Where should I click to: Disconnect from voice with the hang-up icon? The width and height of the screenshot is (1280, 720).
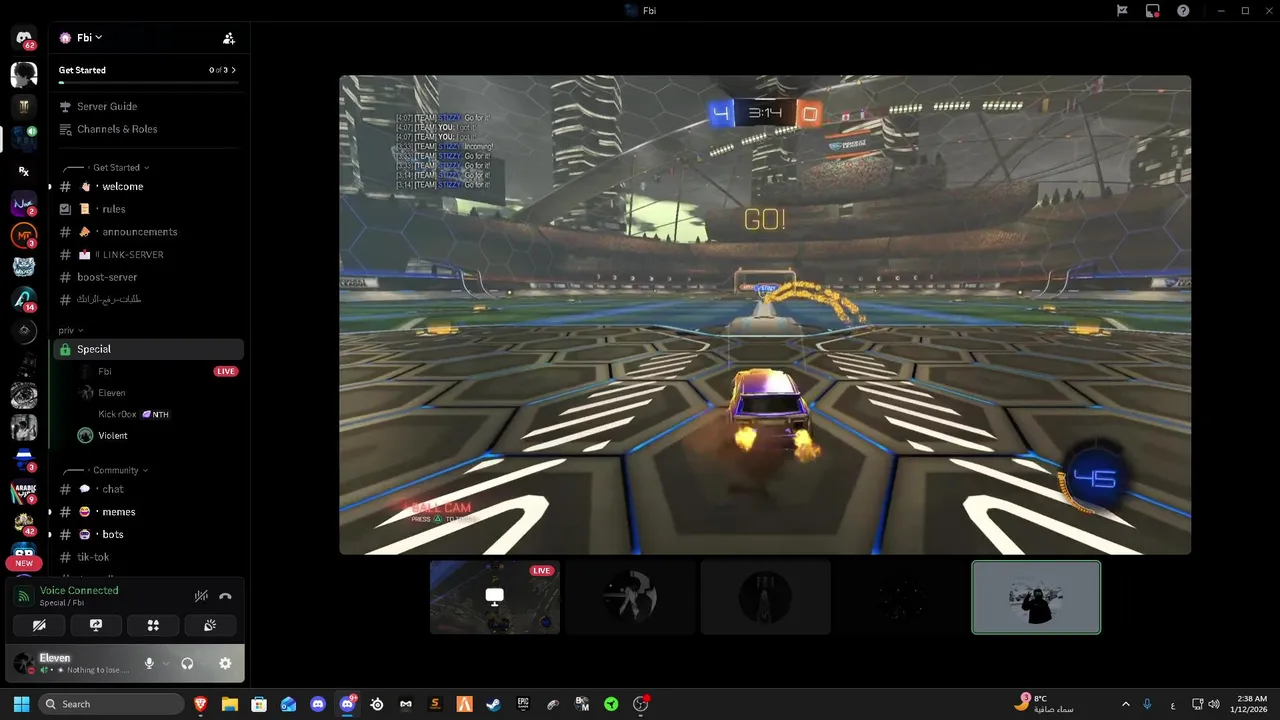225,596
